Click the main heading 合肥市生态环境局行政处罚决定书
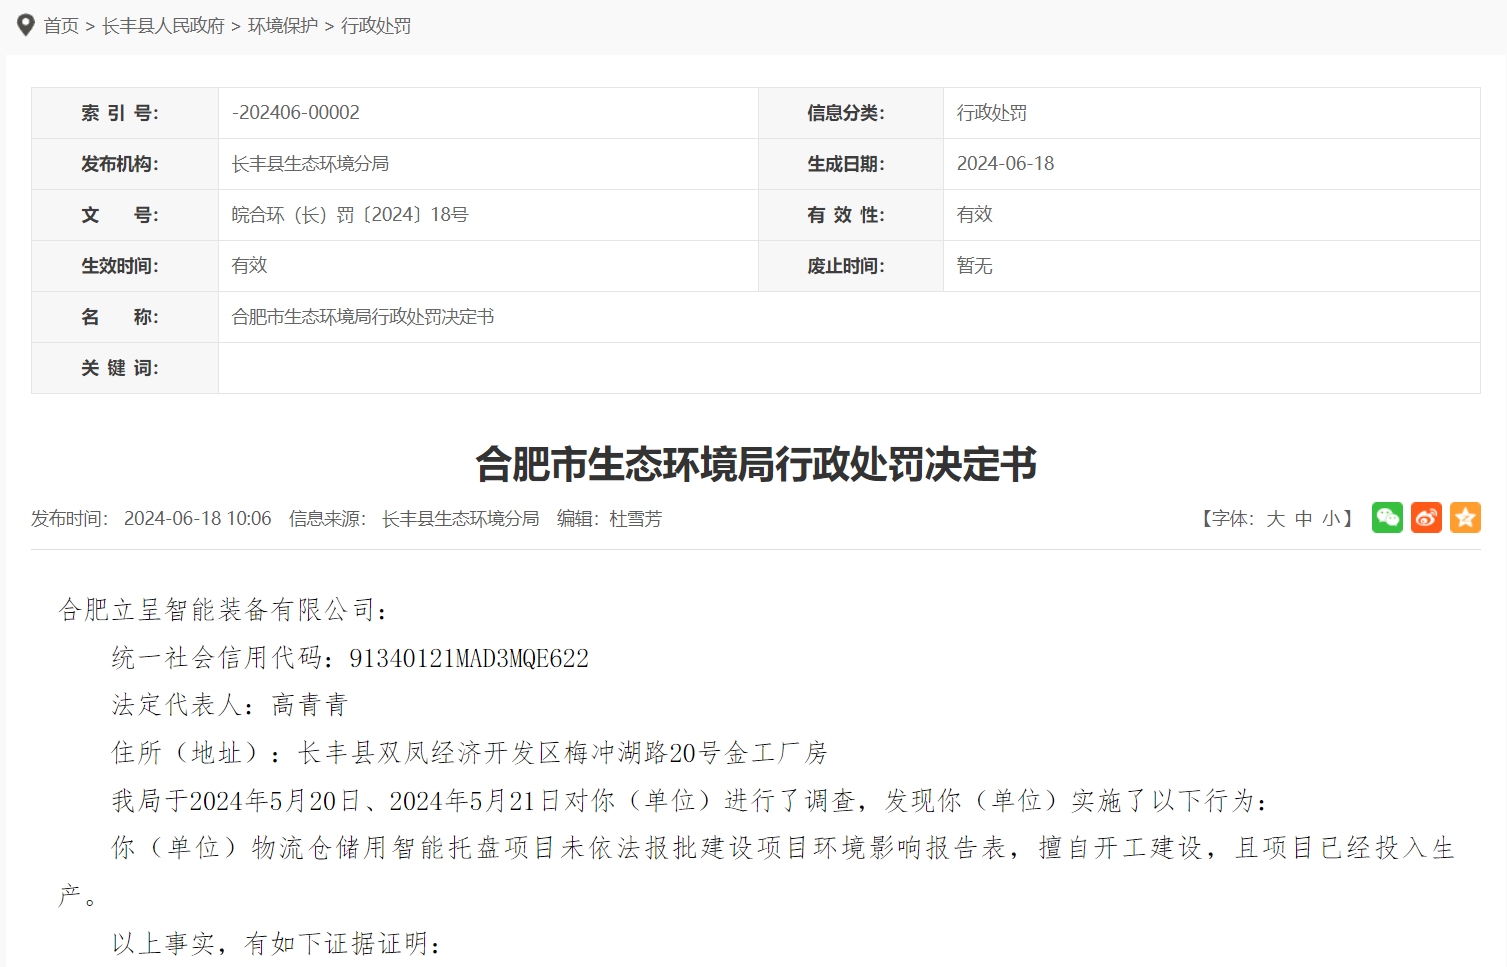The height and width of the screenshot is (967, 1507). click(x=756, y=465)
